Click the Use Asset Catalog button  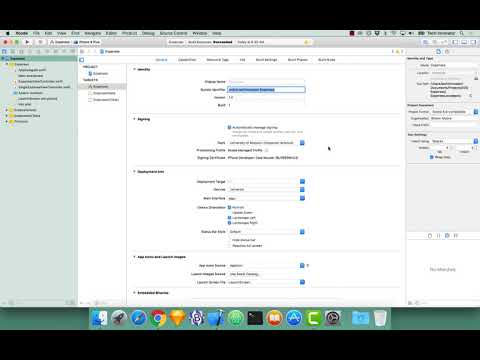pos(244,274)
